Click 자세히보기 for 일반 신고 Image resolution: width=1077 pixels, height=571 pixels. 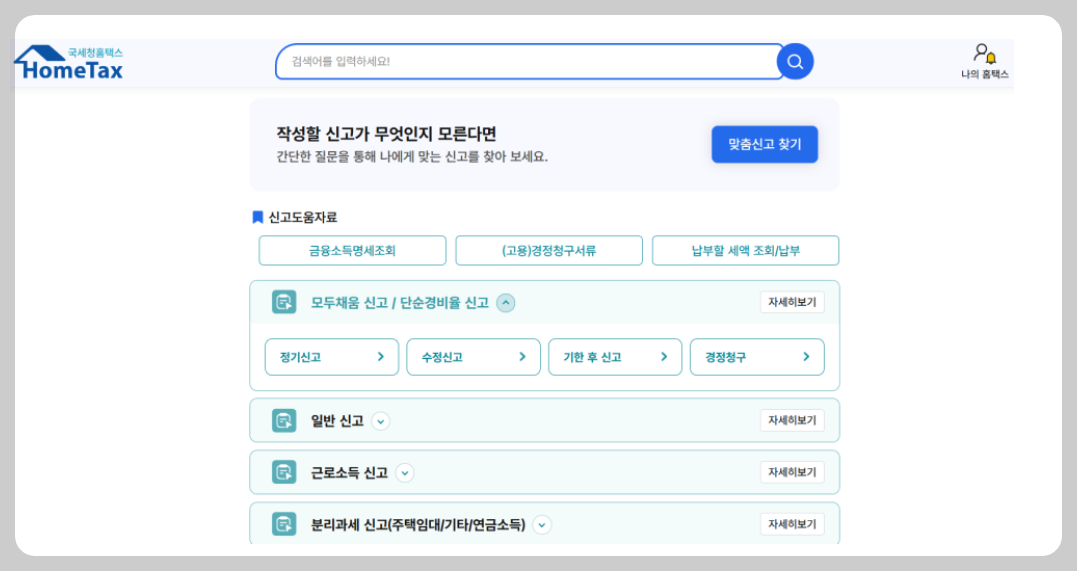[792, 421]
